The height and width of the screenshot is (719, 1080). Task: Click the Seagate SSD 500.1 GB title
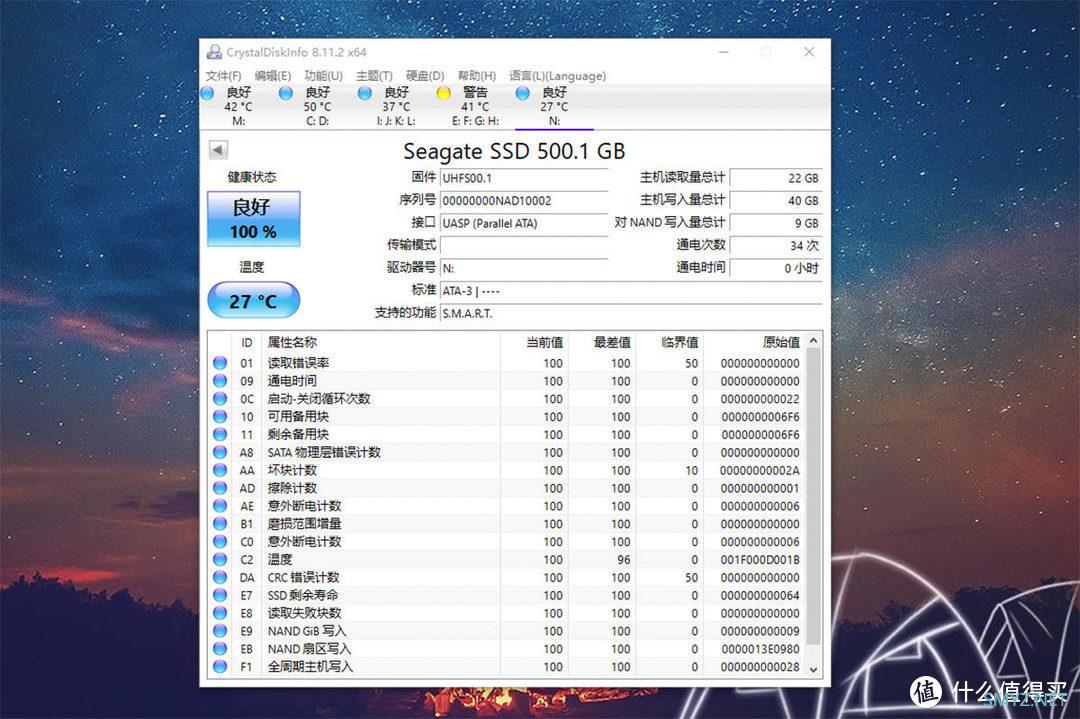click(x=514, y=151)
